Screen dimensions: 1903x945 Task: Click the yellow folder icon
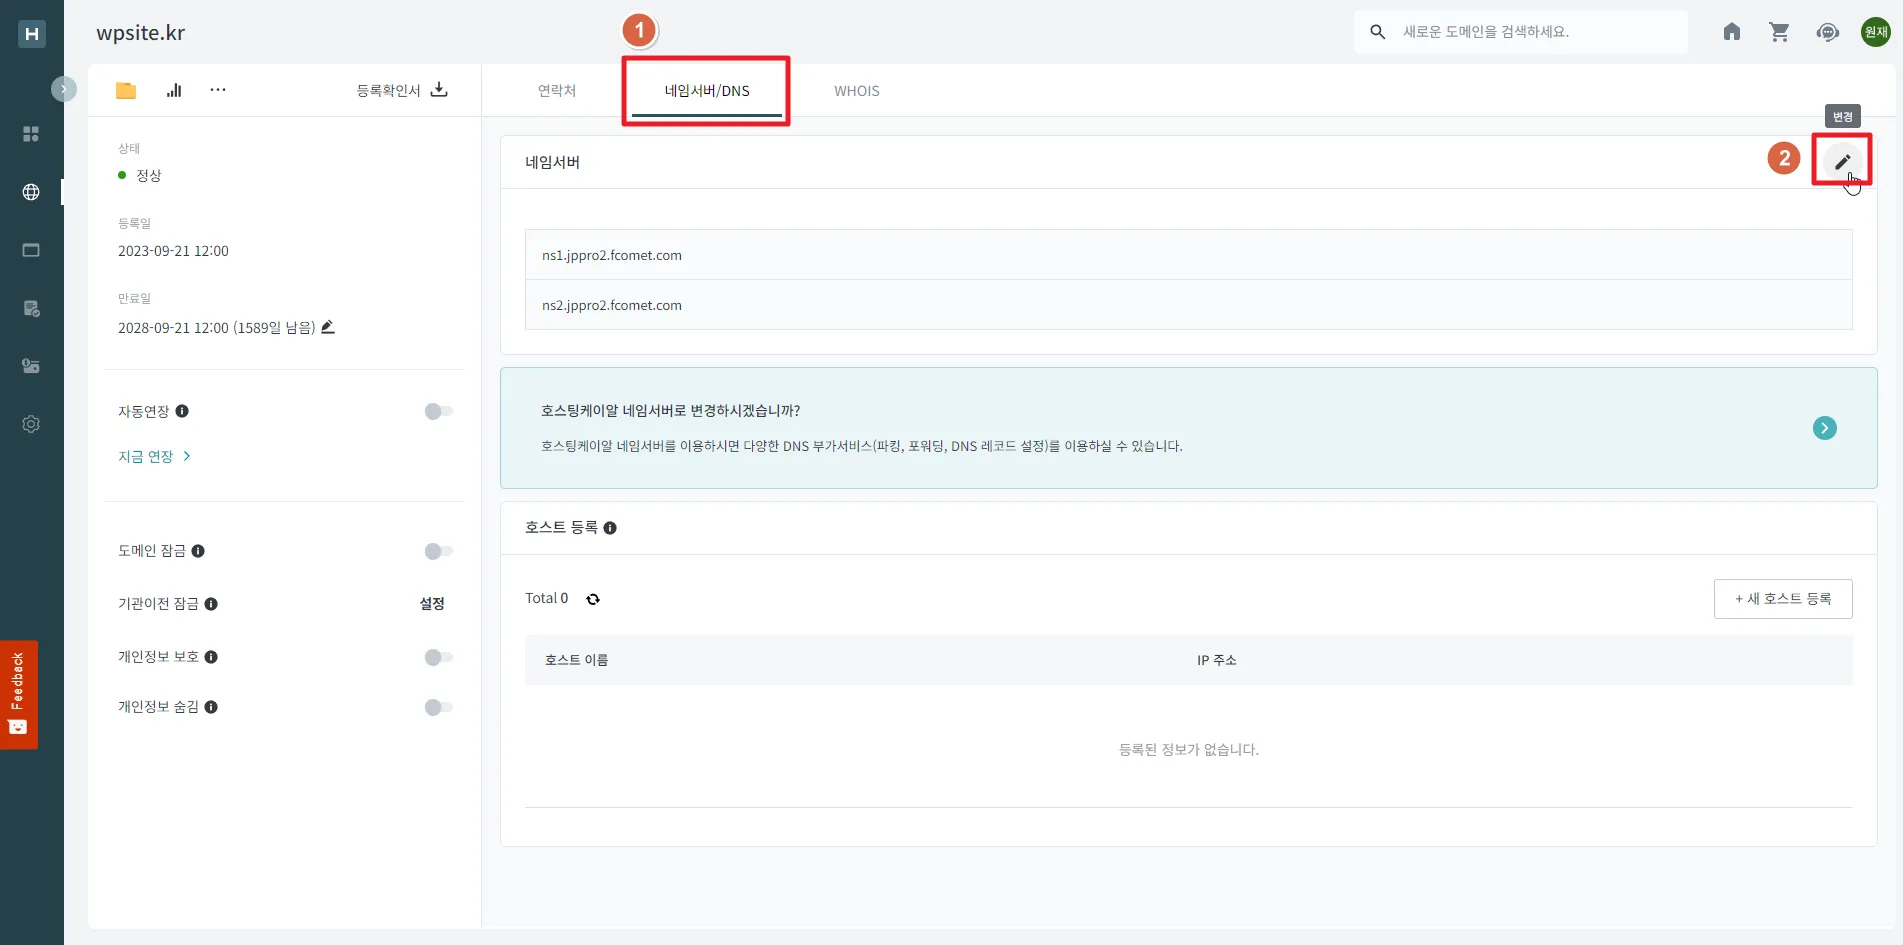pos(126,90)
